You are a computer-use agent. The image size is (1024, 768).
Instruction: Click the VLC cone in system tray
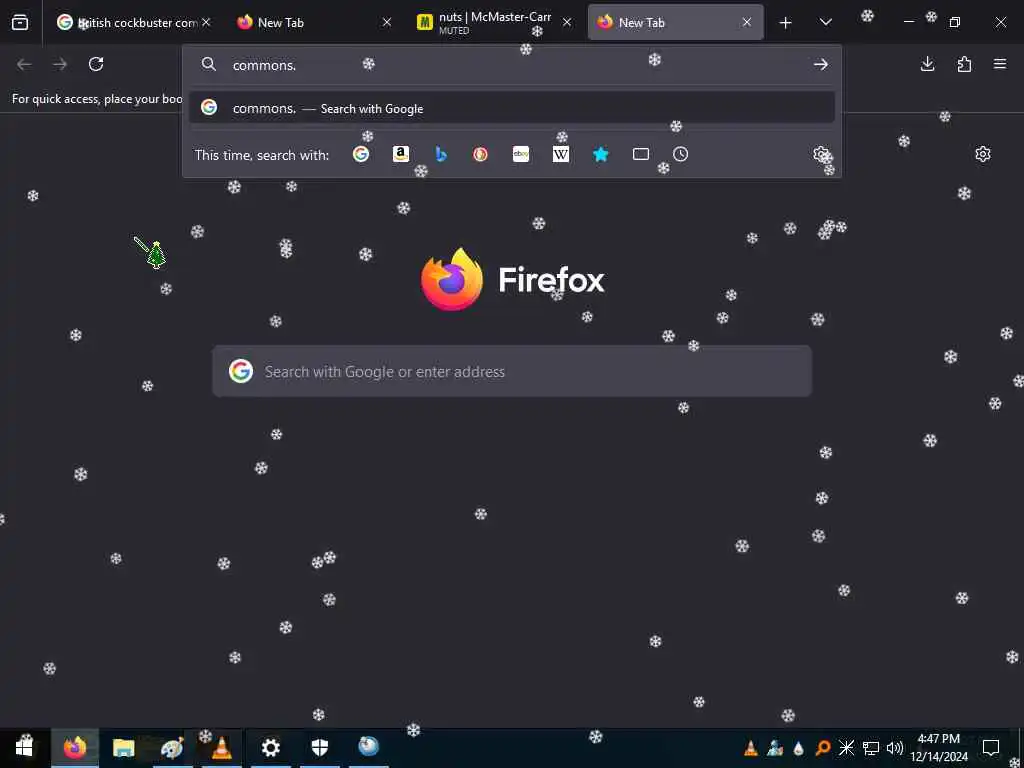click(751, 748)
